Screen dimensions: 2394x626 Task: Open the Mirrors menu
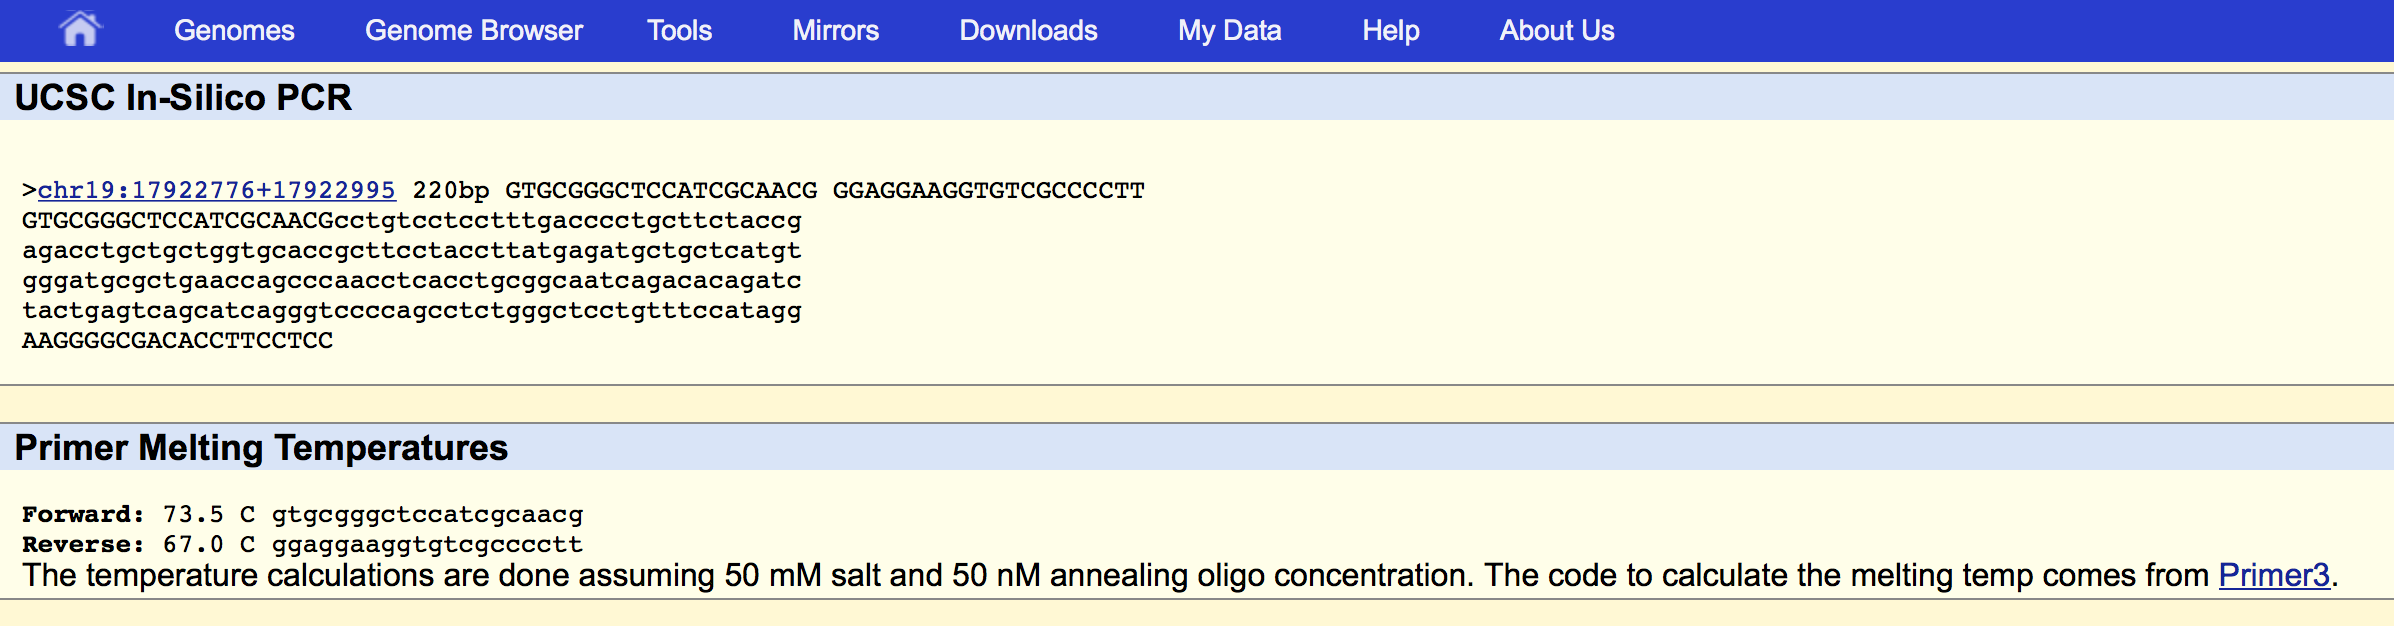[835, 31]
